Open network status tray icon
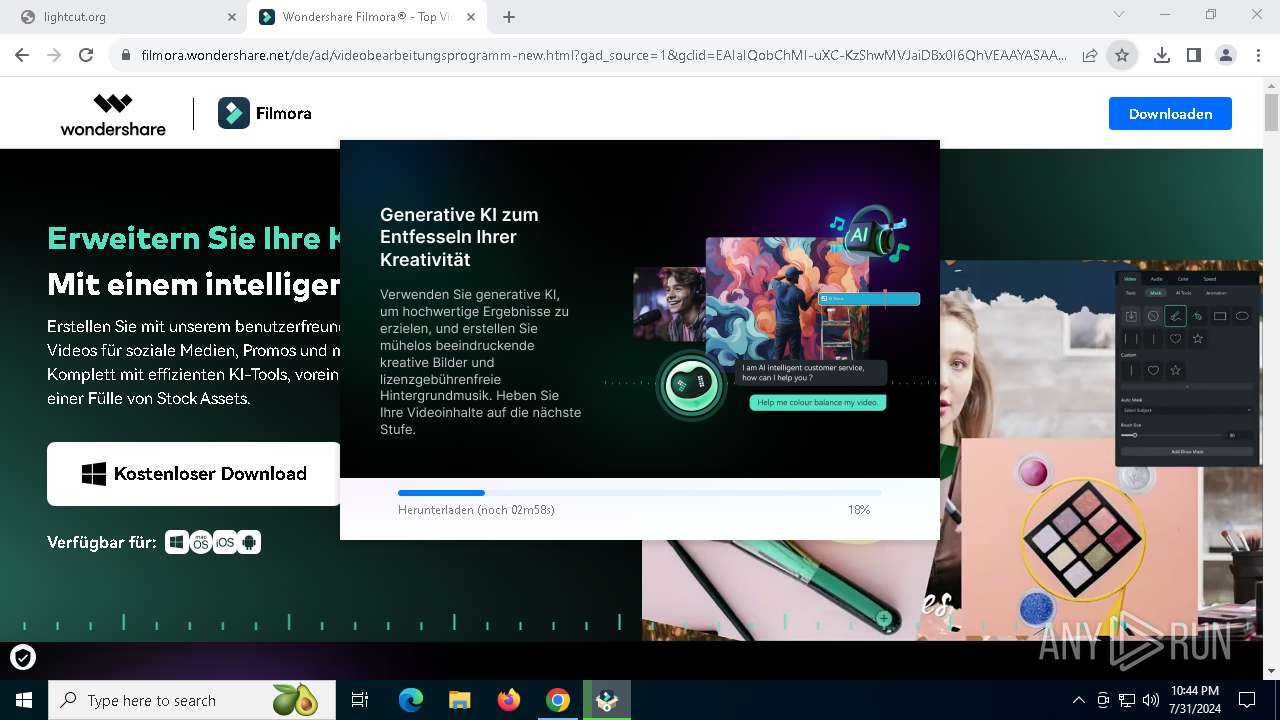 click(x=1127, y=700)
